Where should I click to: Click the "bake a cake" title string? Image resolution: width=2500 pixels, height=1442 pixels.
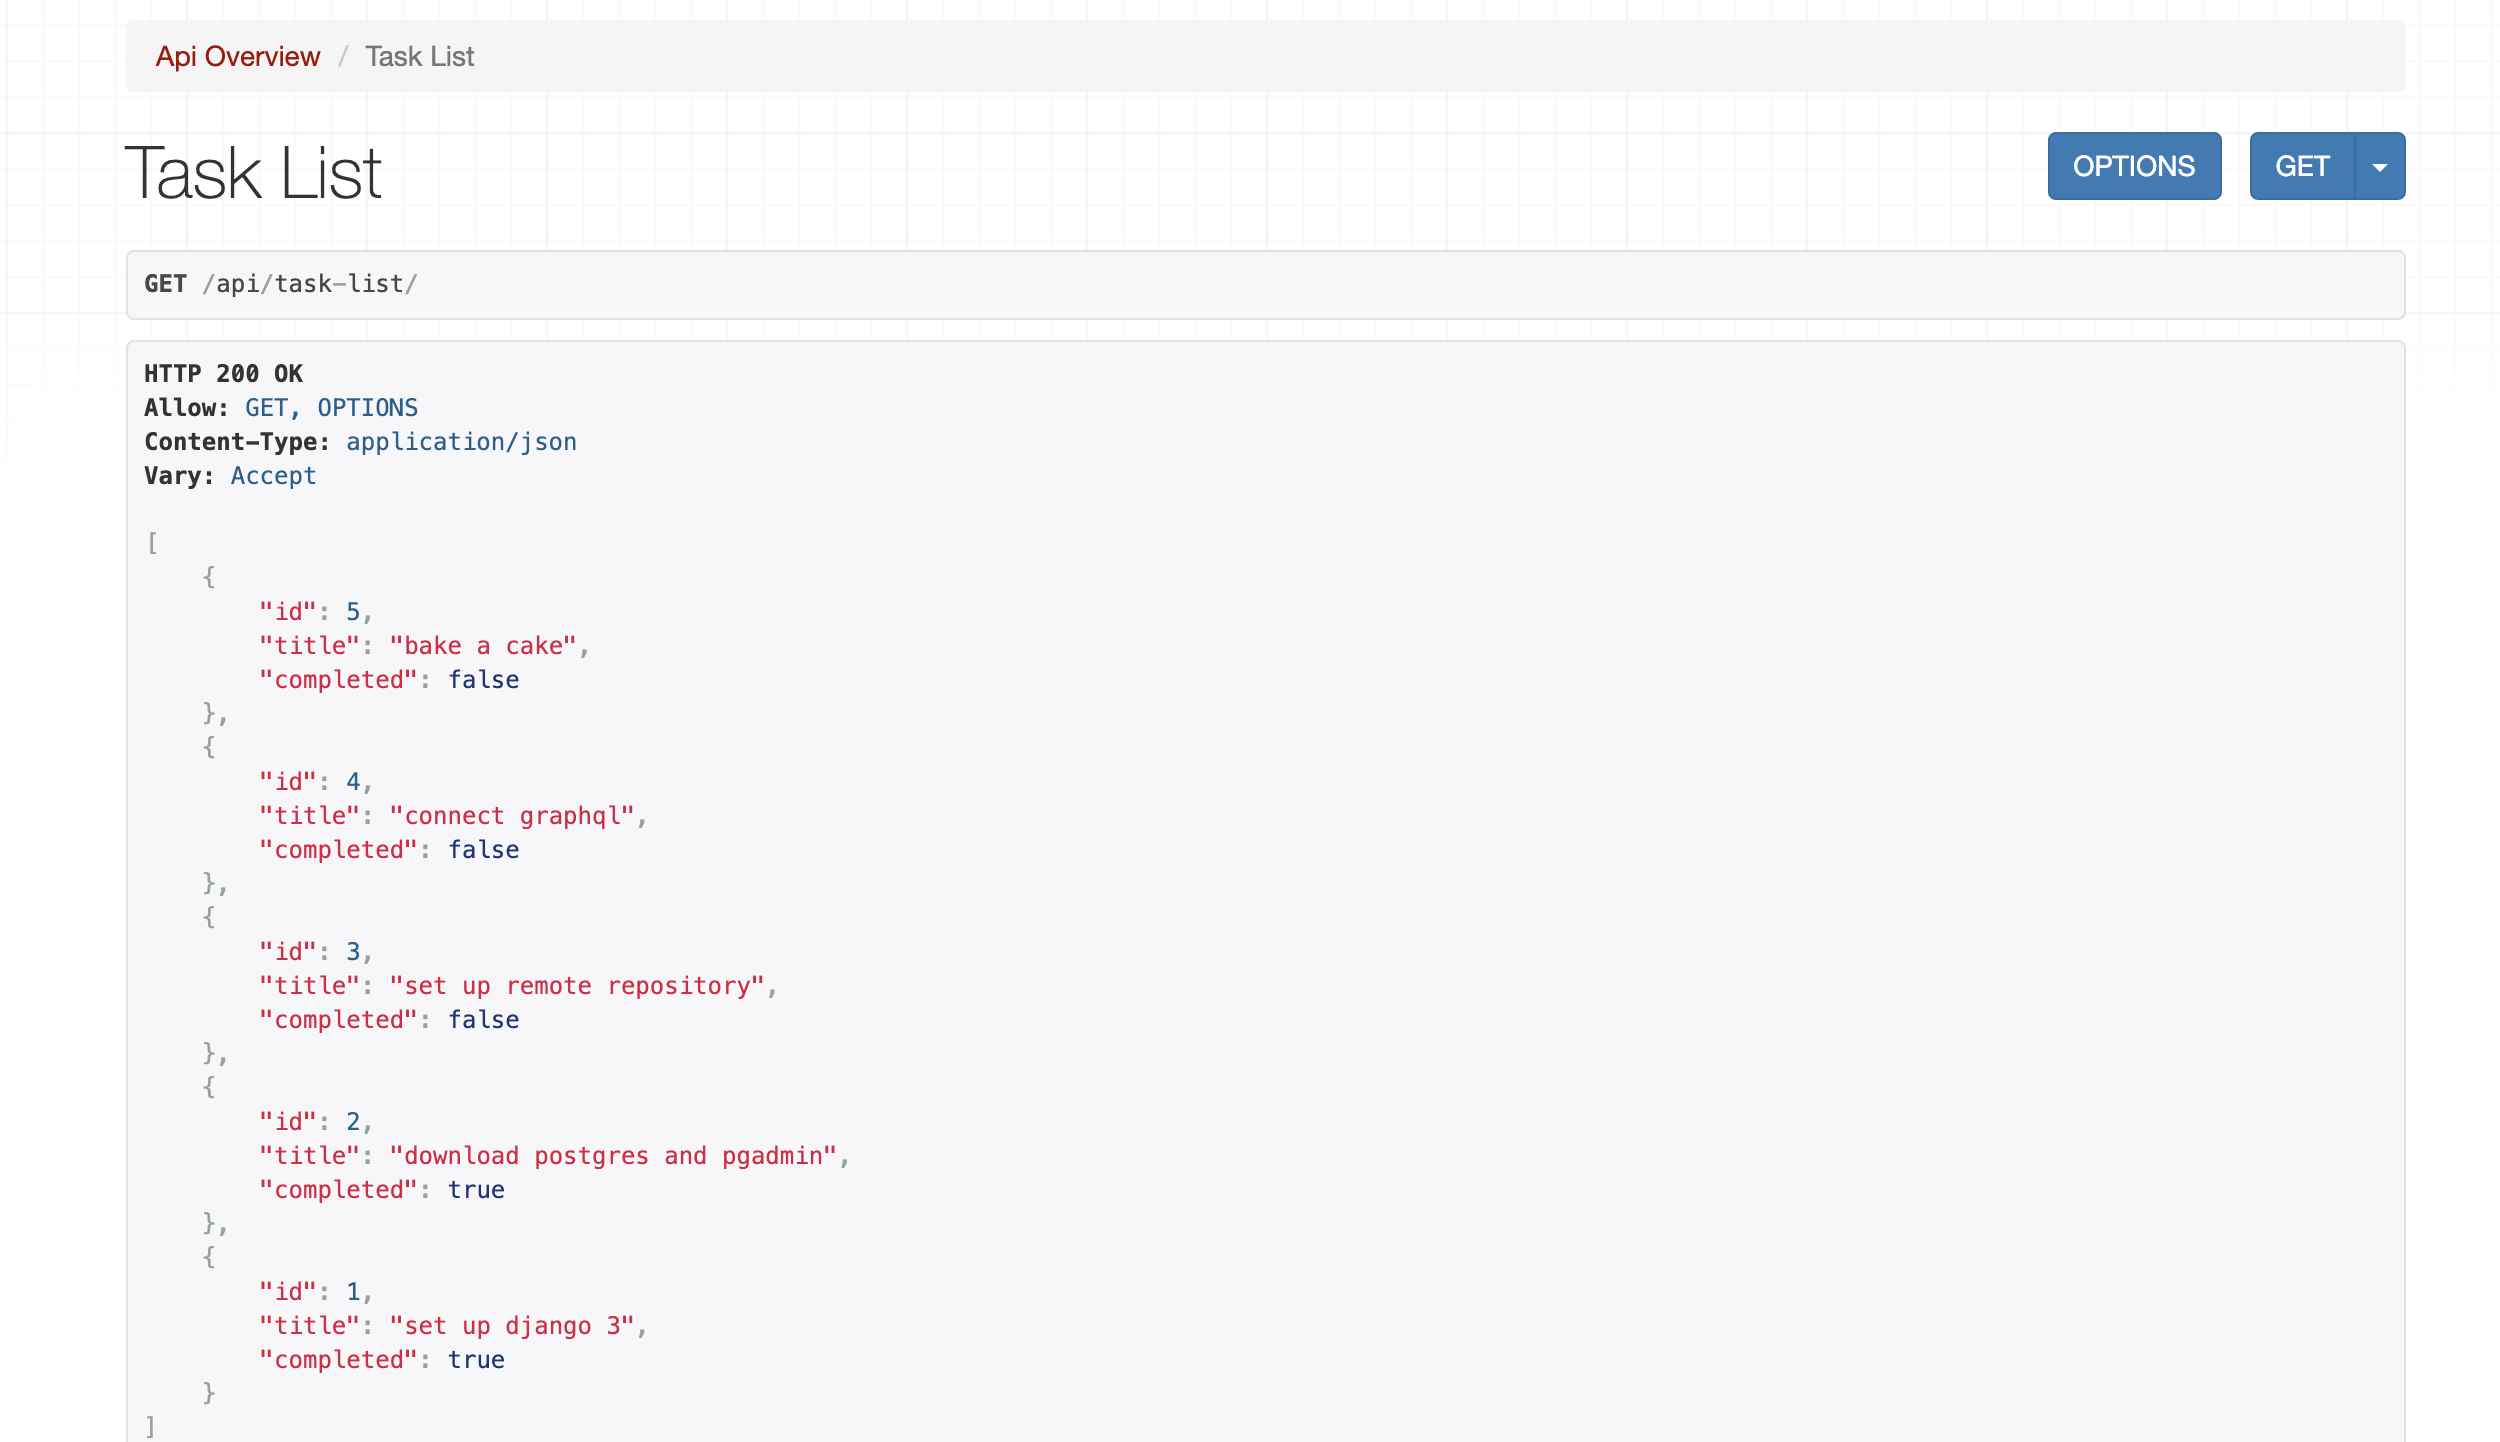pos(483,646)
